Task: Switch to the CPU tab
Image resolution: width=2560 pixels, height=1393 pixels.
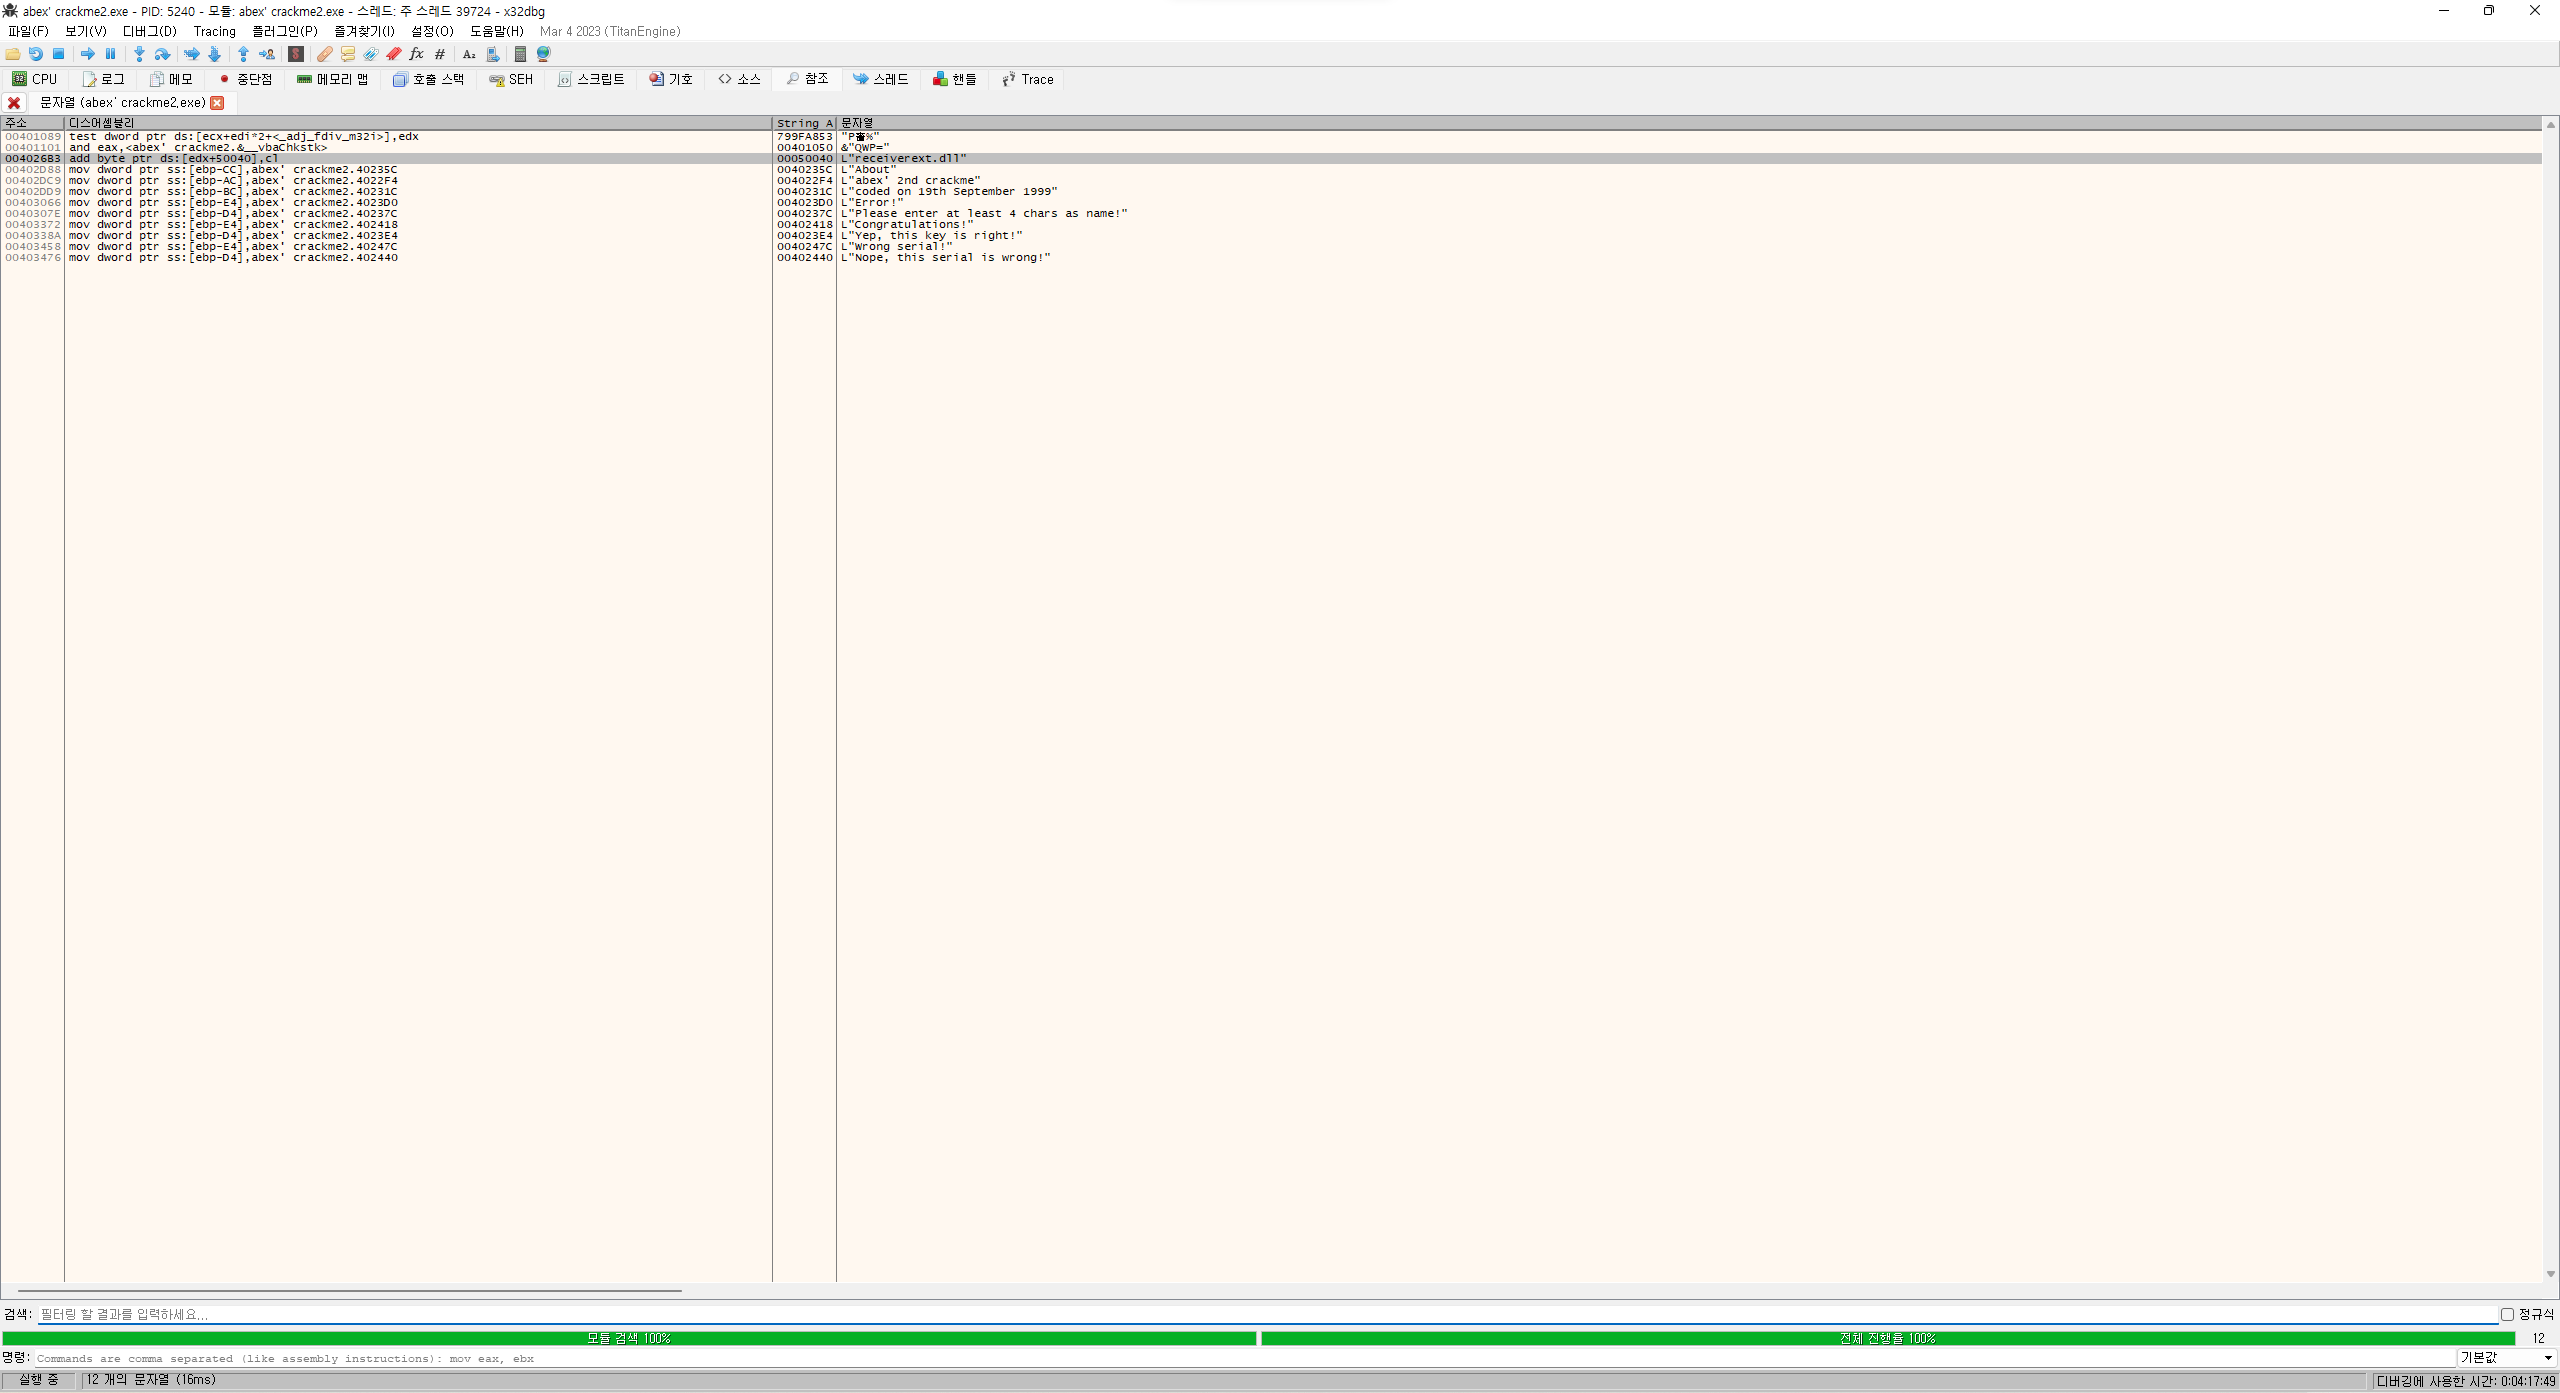Action: click(35, 79)
